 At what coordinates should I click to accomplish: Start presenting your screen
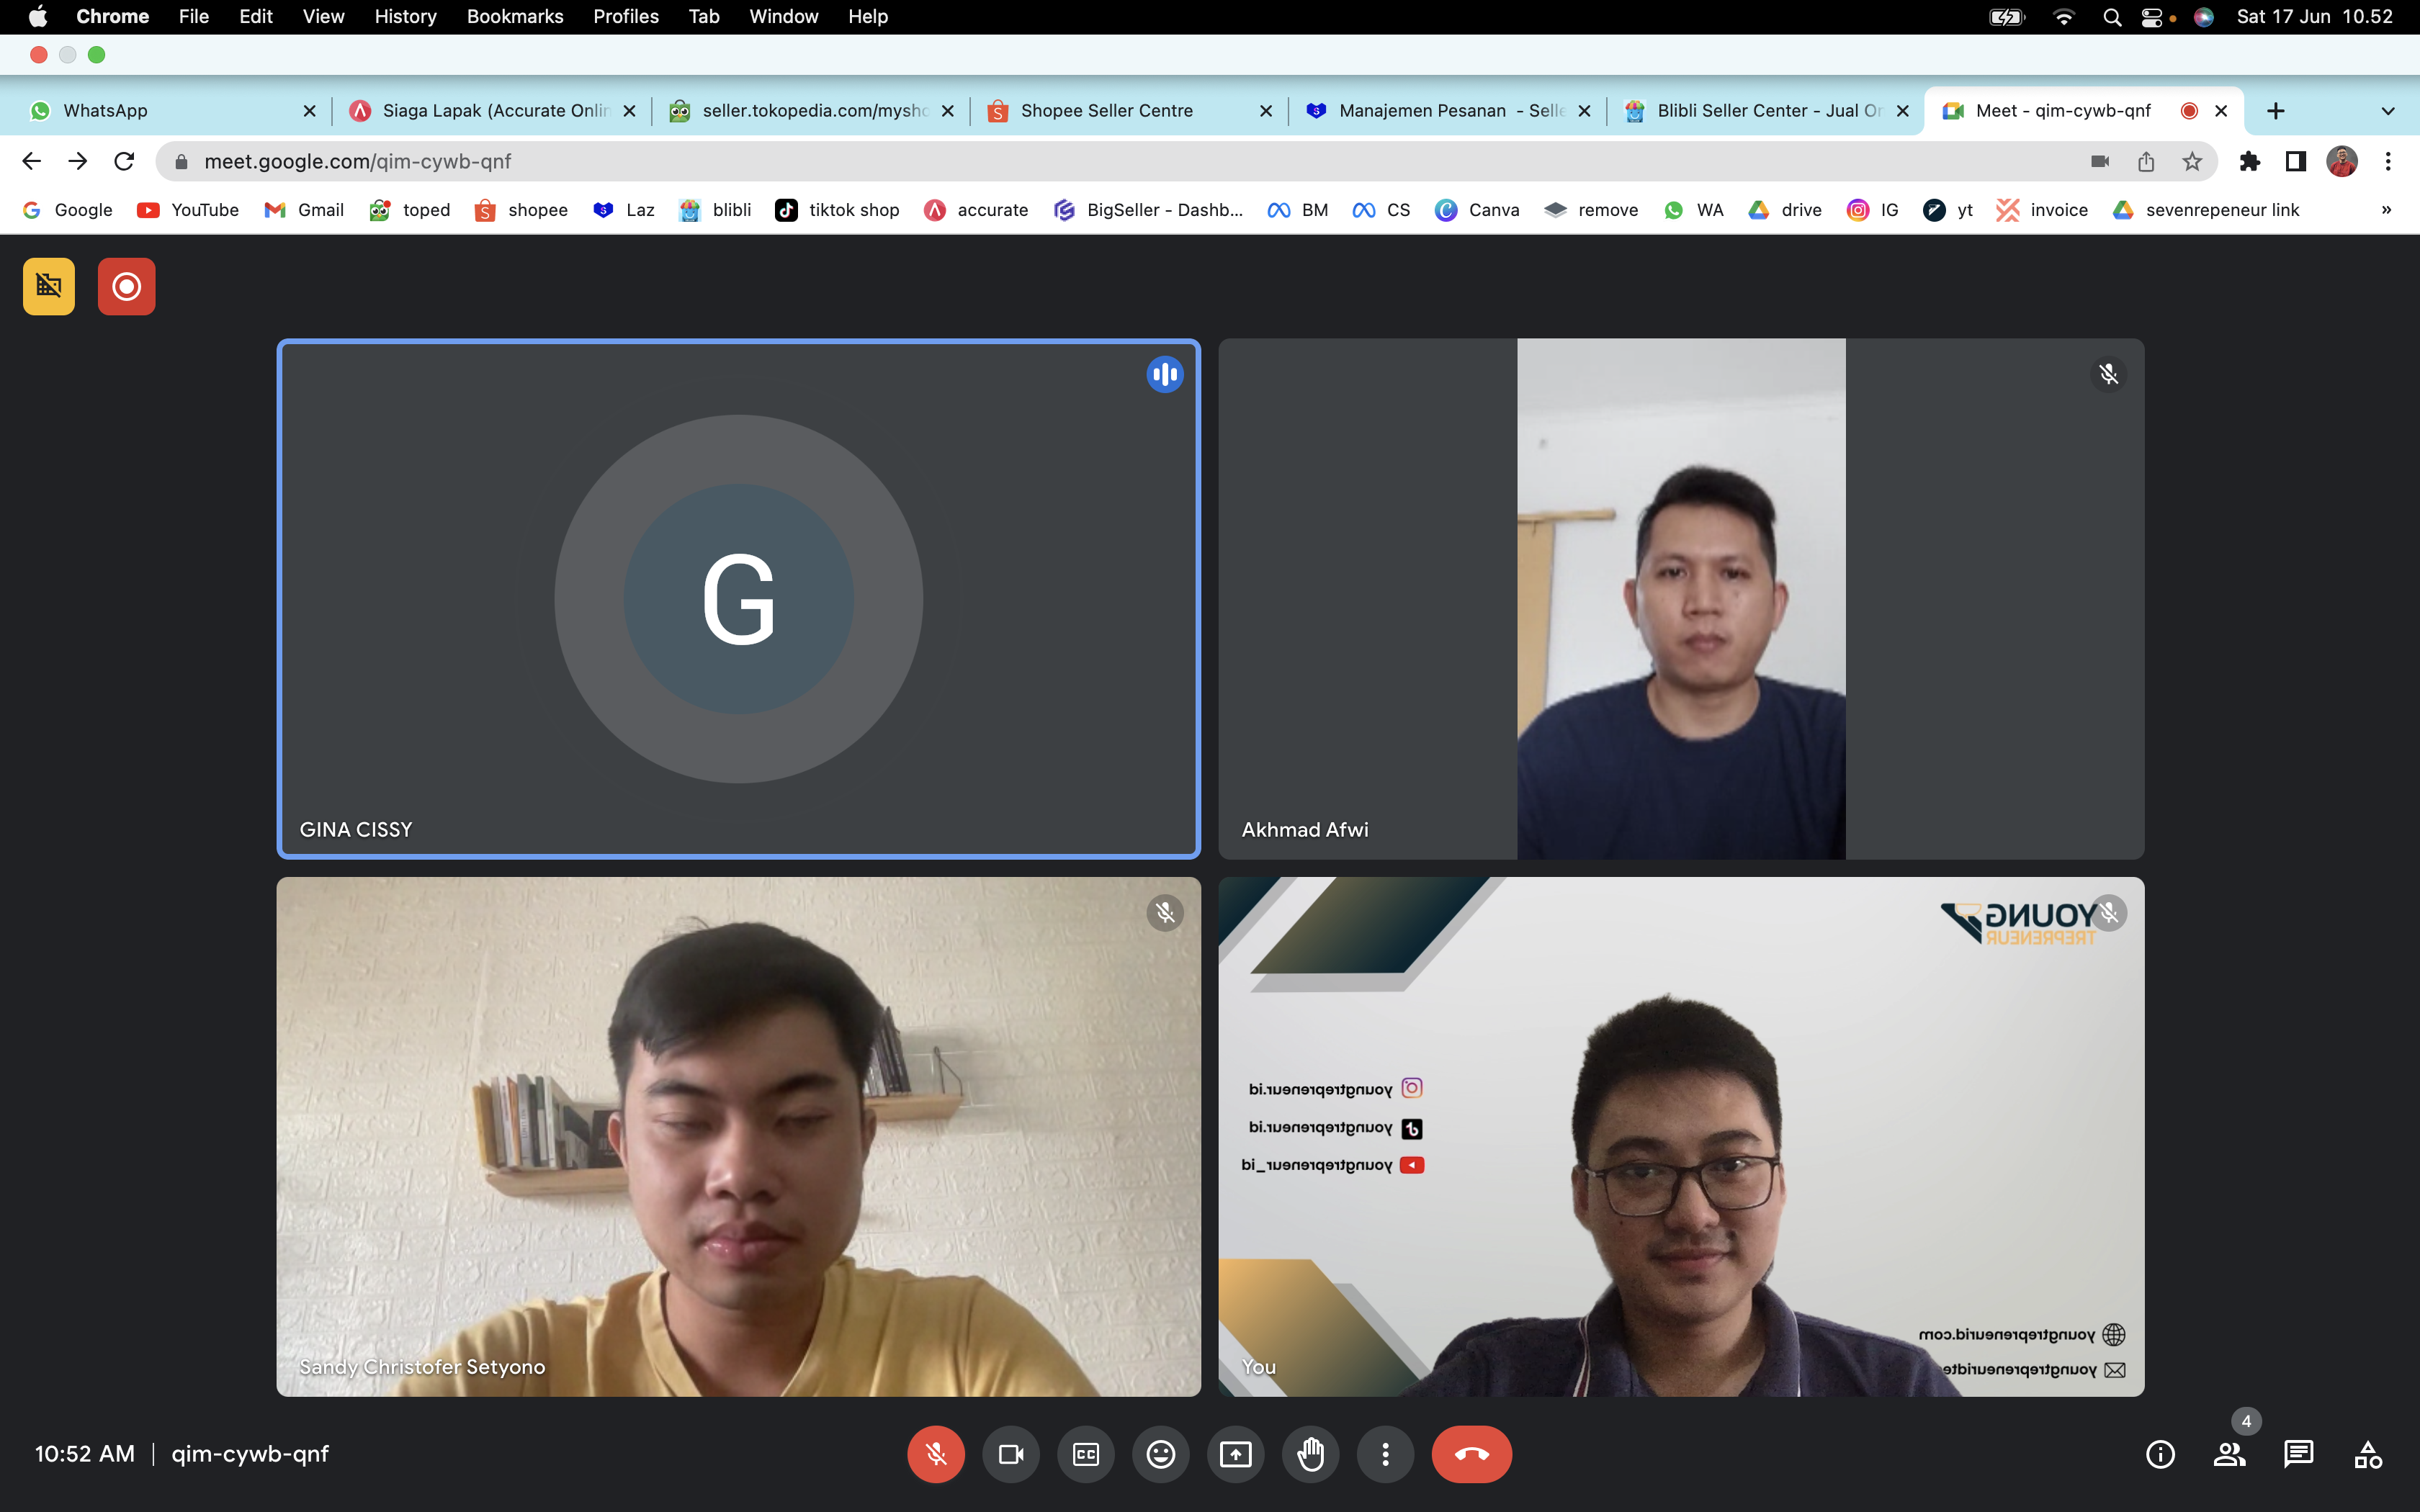[x=1235, y=1454]
